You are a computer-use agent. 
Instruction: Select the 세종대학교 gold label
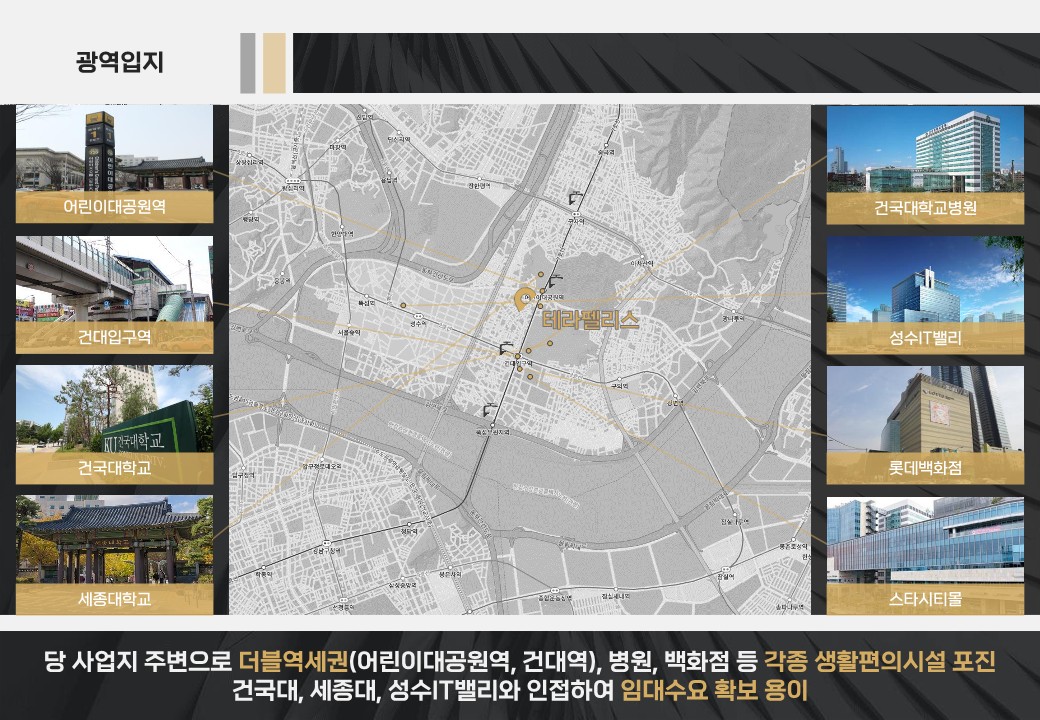coord(114,599)
